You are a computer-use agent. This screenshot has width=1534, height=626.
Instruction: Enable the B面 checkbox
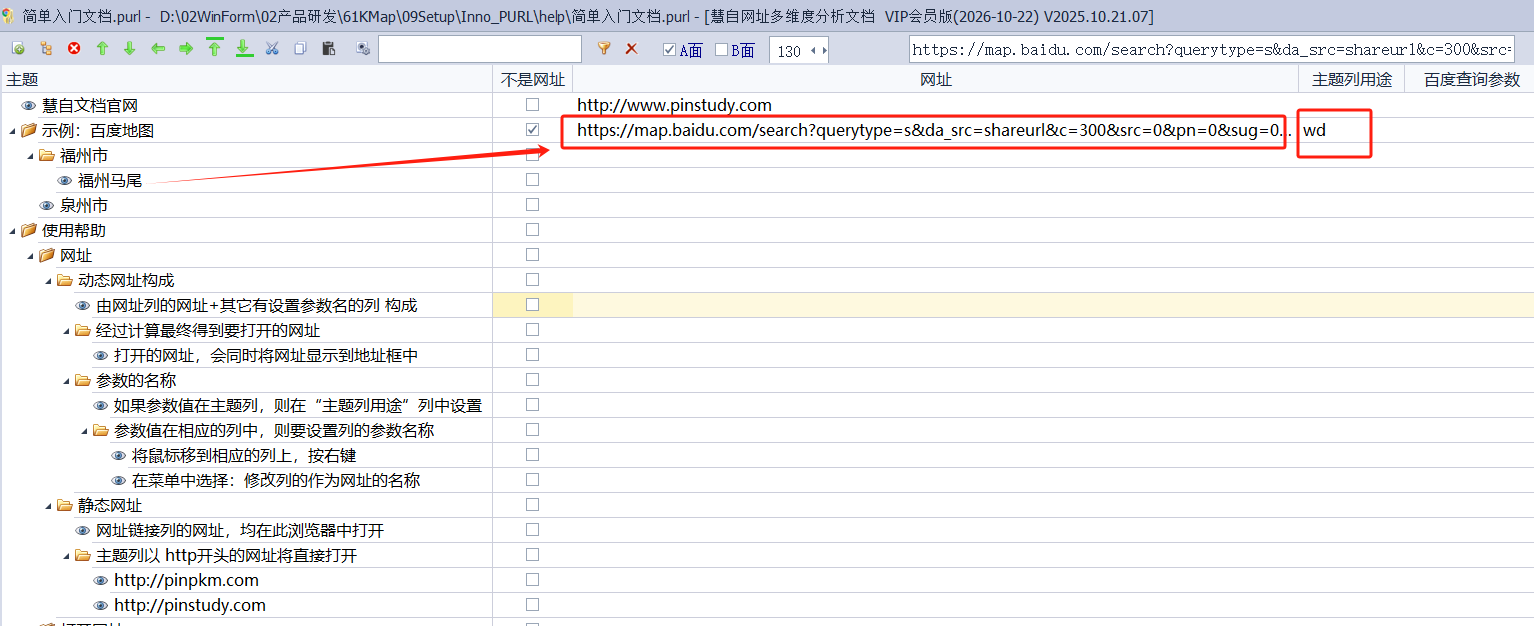[x=722, y=50]
